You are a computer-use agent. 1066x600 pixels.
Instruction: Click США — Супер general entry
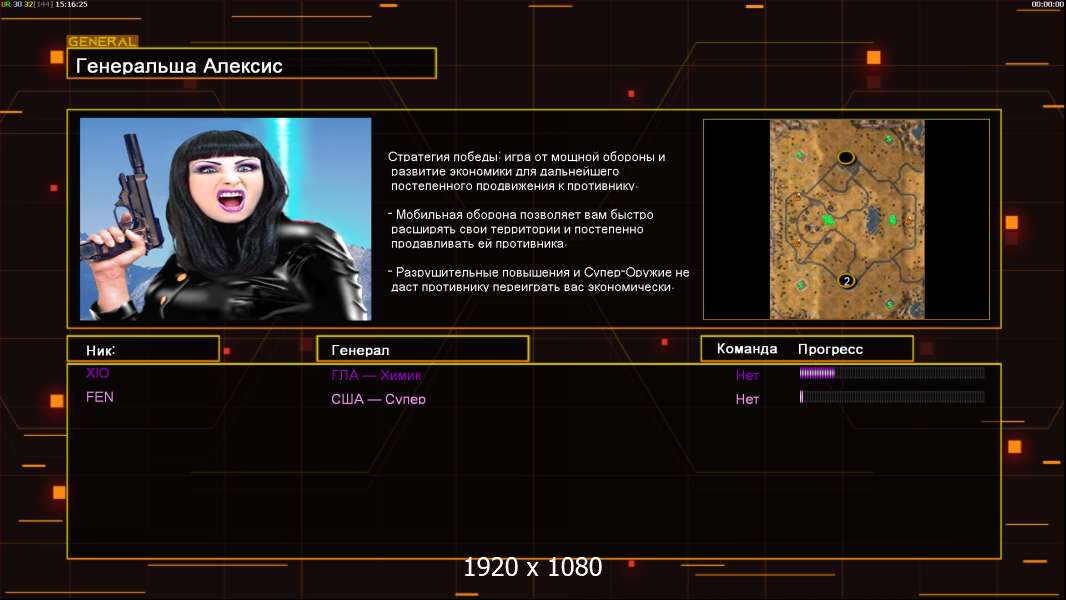pyautogui.click(x=378, y=399)
